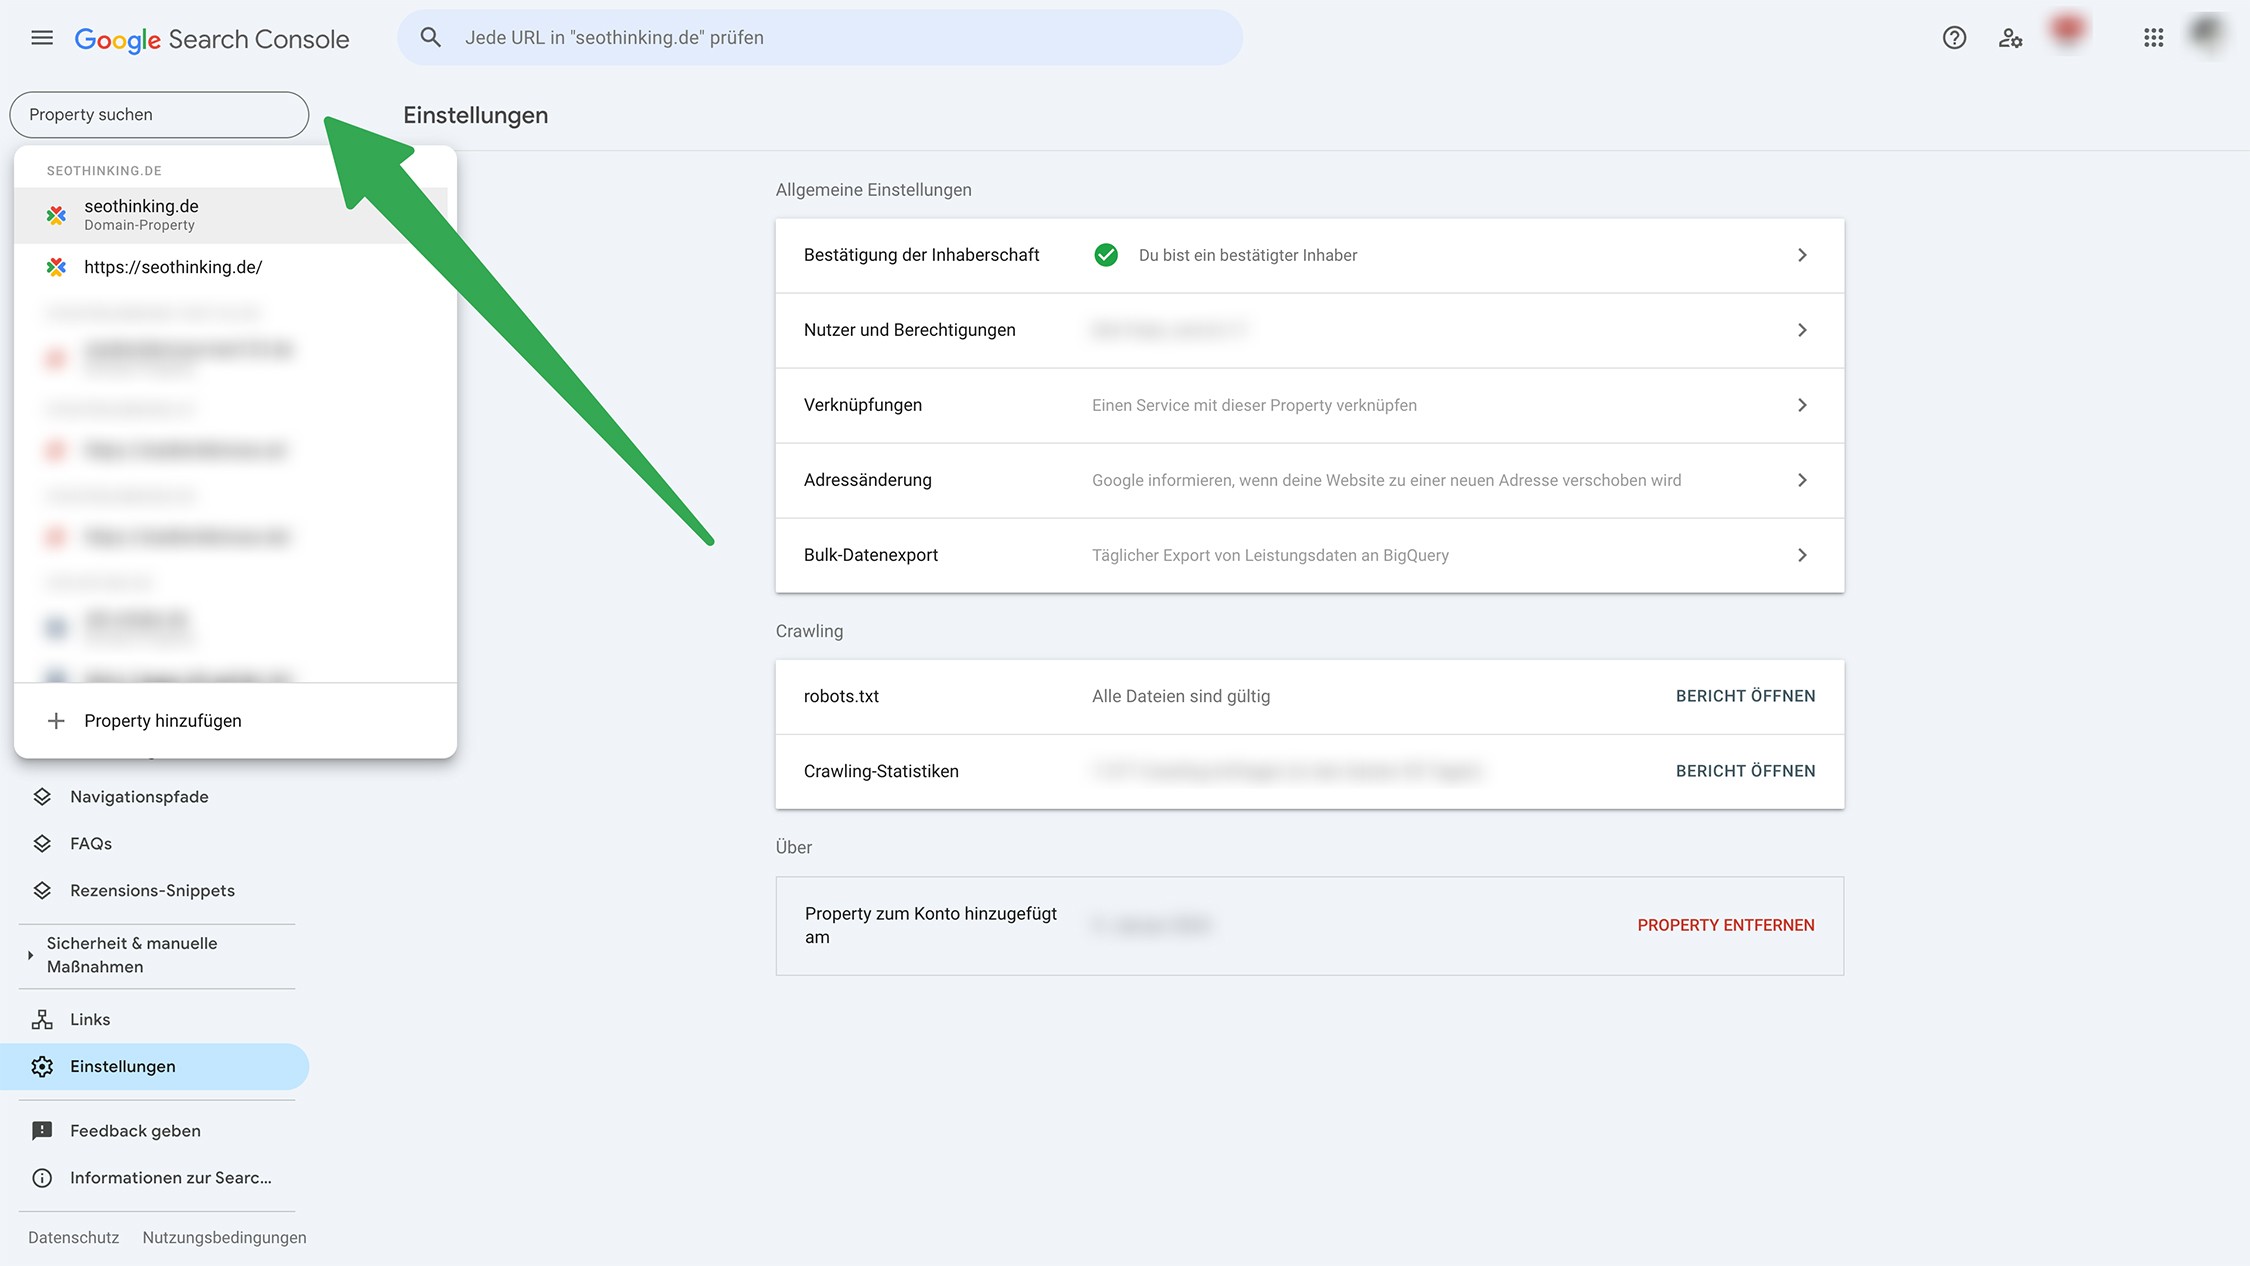This screenshot has width=2250, height=1266.
Task: Open Bestätigung der Inhaberschaft chevron
Action: tap(1802, 255)
